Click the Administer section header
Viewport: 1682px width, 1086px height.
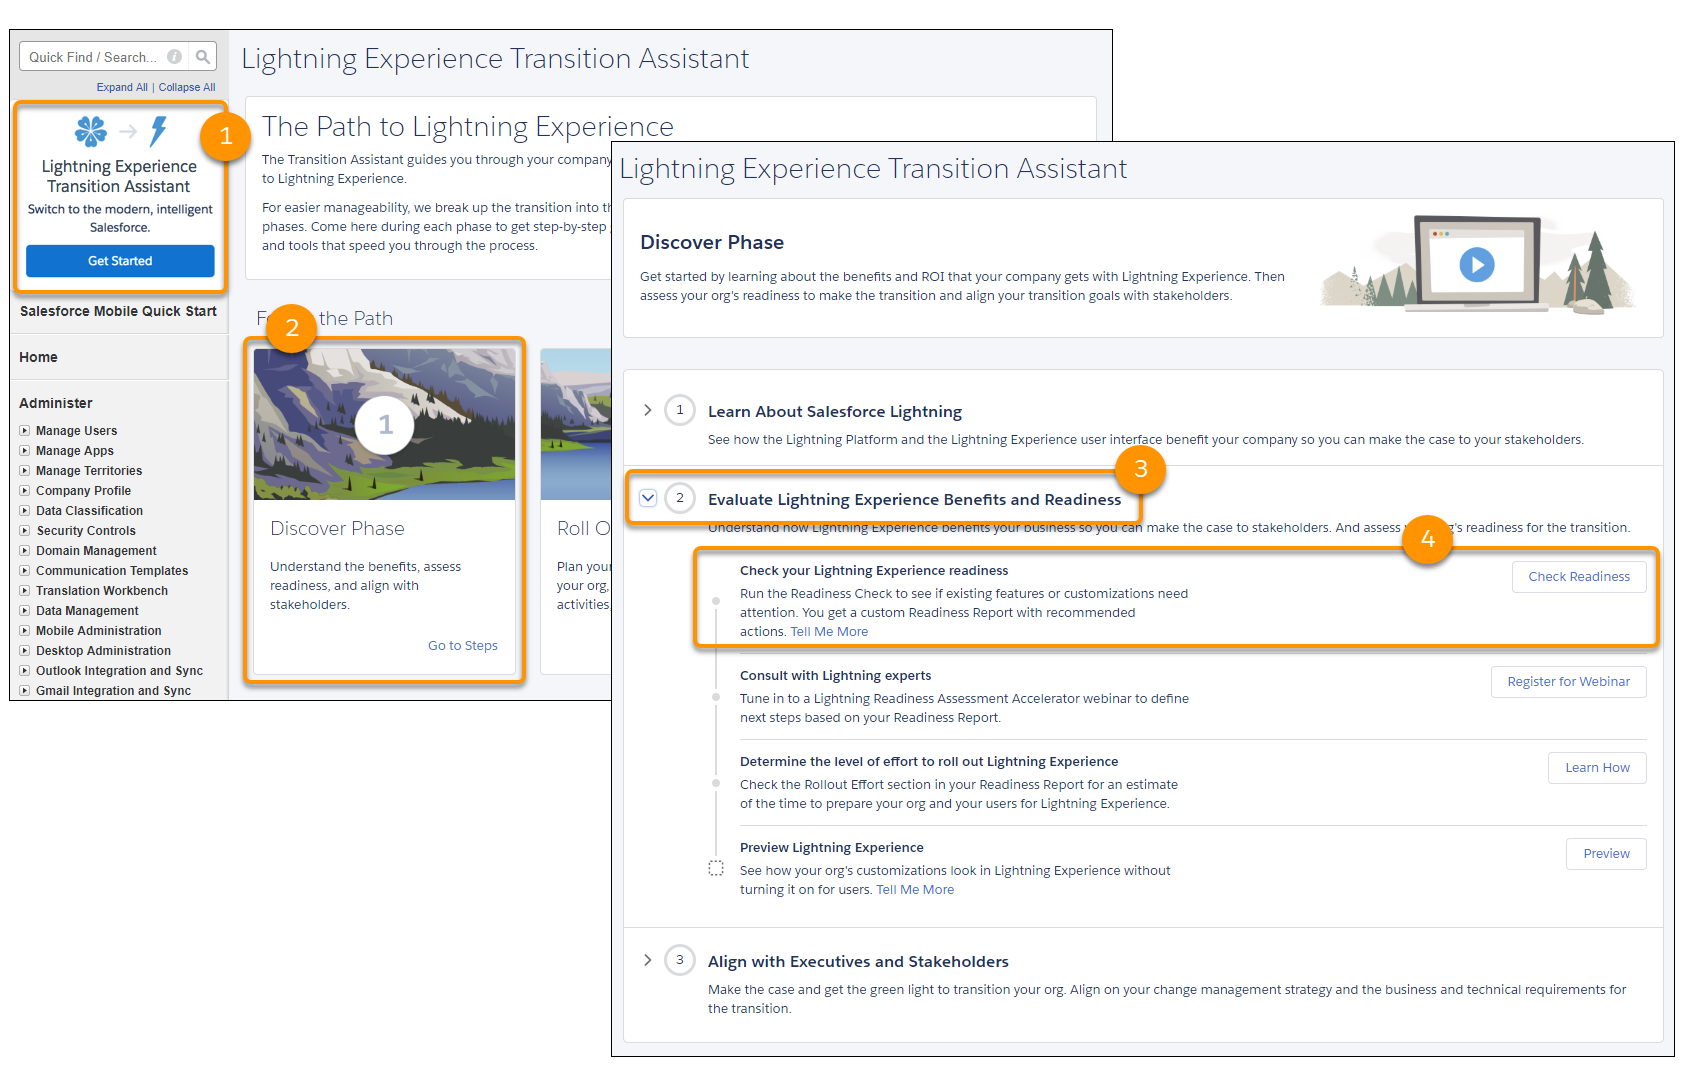(56, 403)
